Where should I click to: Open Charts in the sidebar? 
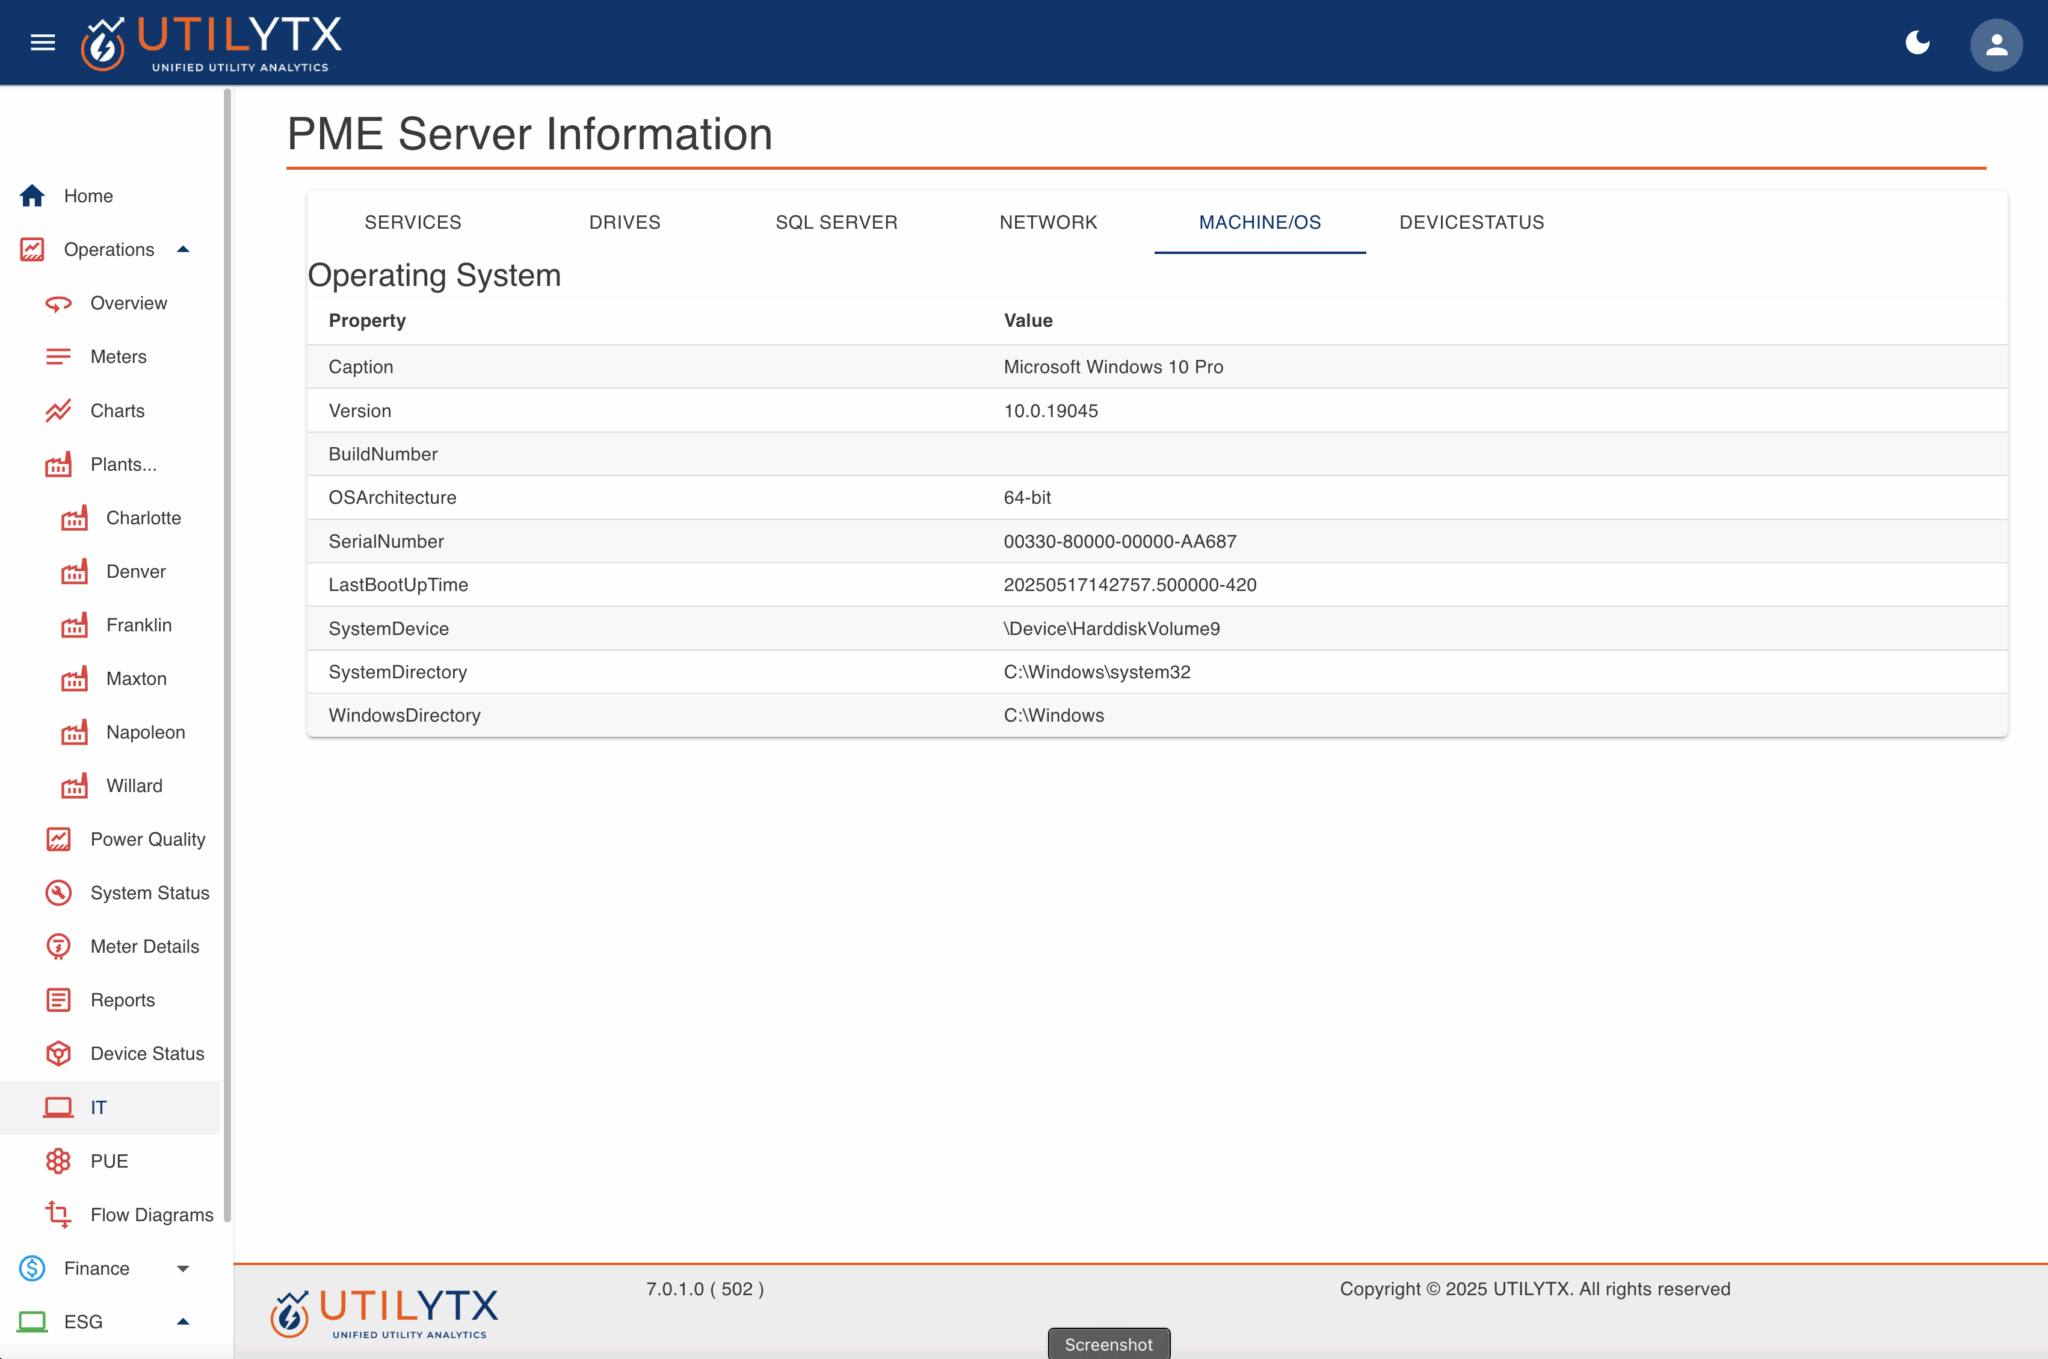117,411
